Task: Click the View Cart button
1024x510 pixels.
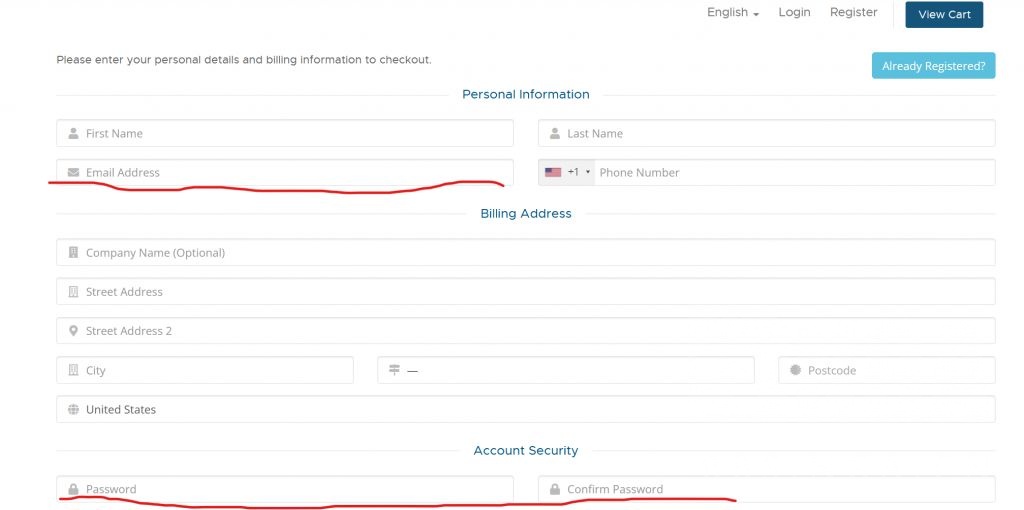Action: click(944, 14)
